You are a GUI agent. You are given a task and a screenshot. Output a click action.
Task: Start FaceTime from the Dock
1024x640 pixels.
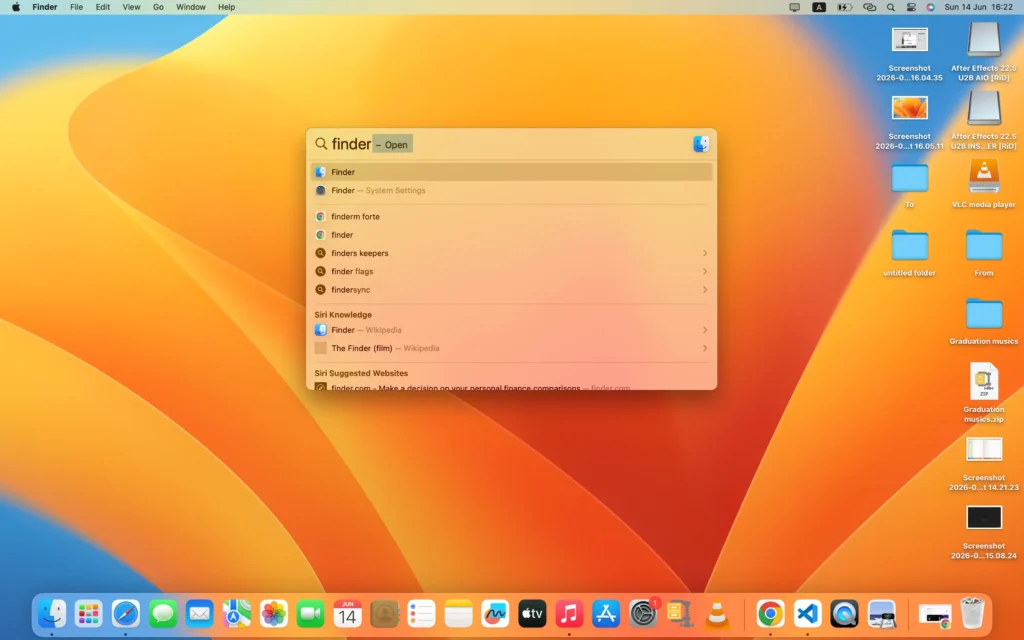[x=310, y=614]
